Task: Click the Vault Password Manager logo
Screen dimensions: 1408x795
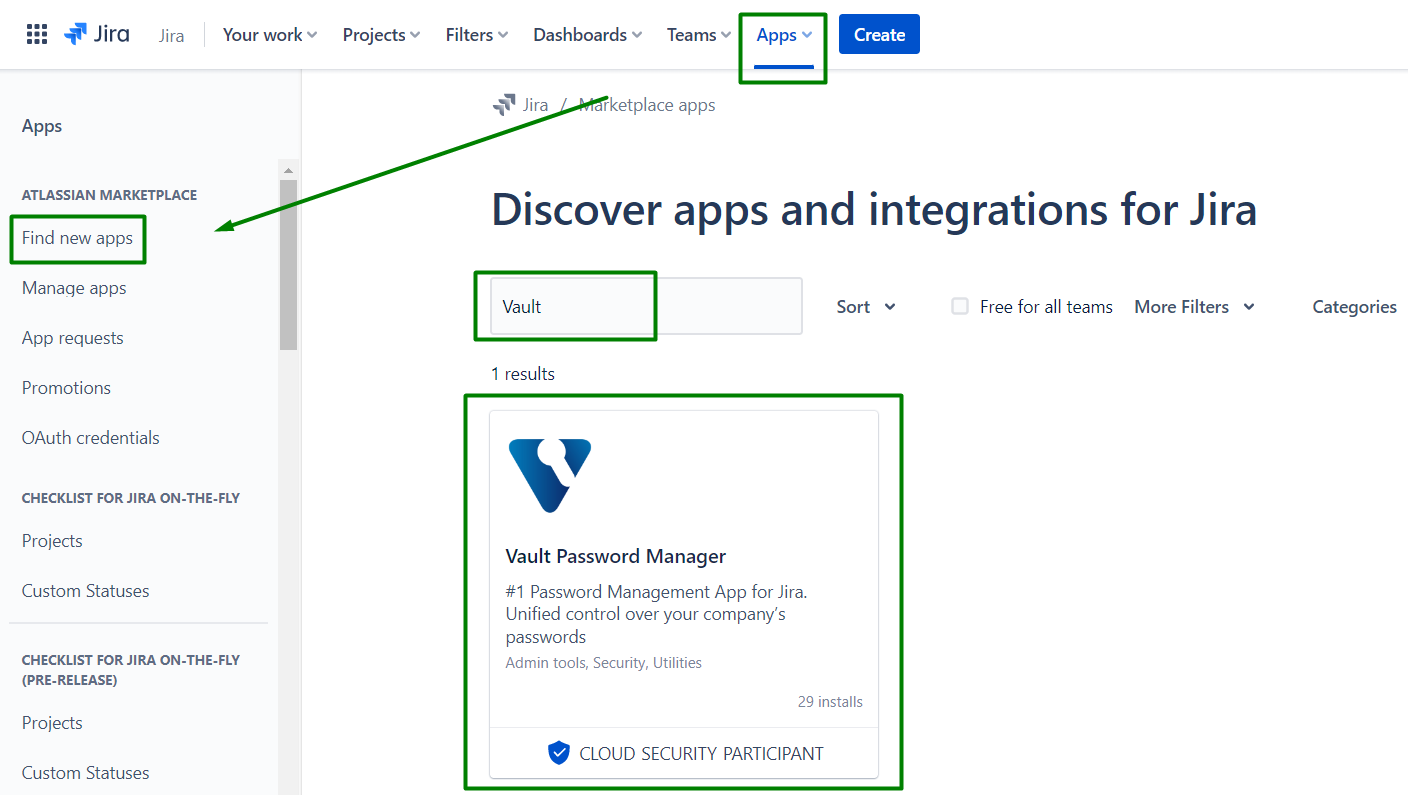Action: coord(549,475)
